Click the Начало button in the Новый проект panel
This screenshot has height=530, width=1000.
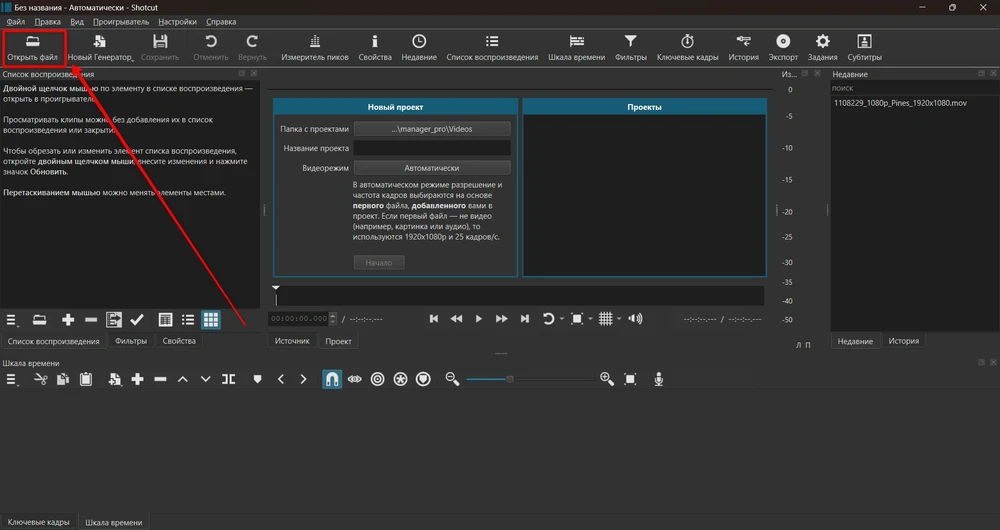point(379,263)
